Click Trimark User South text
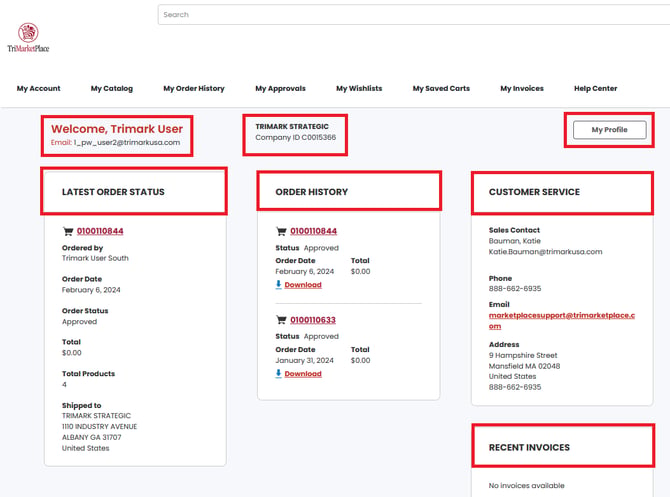670x497 pixels. 95,258
